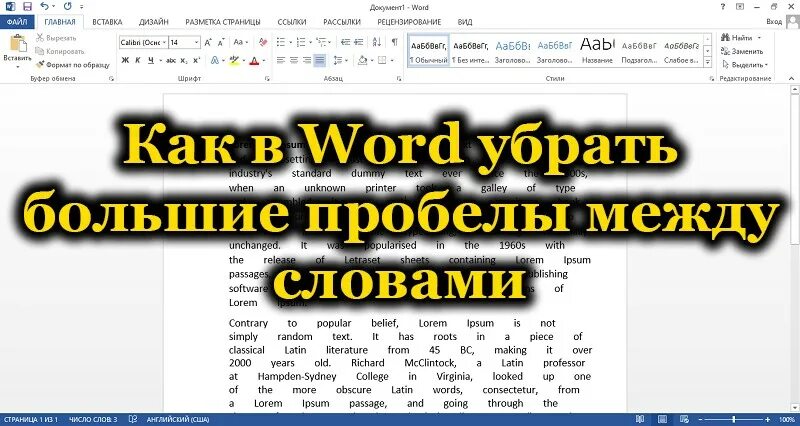Paste using the Вставить clipboard icon
The height and width of the screenshot is (426, 800).
pyautogui.click(x=17, y=44)
